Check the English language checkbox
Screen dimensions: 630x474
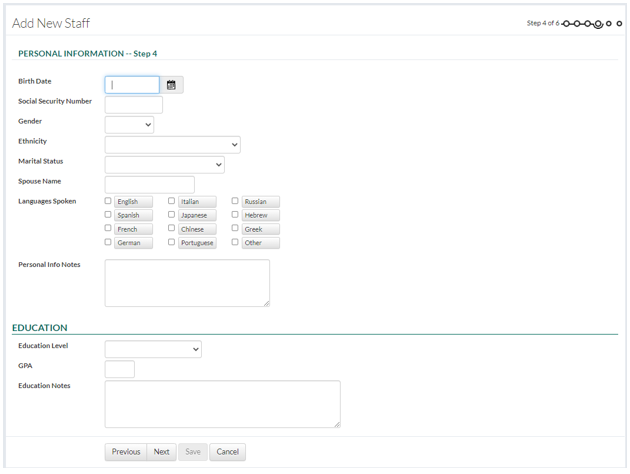pyautogui.click(x=108, y=201)
